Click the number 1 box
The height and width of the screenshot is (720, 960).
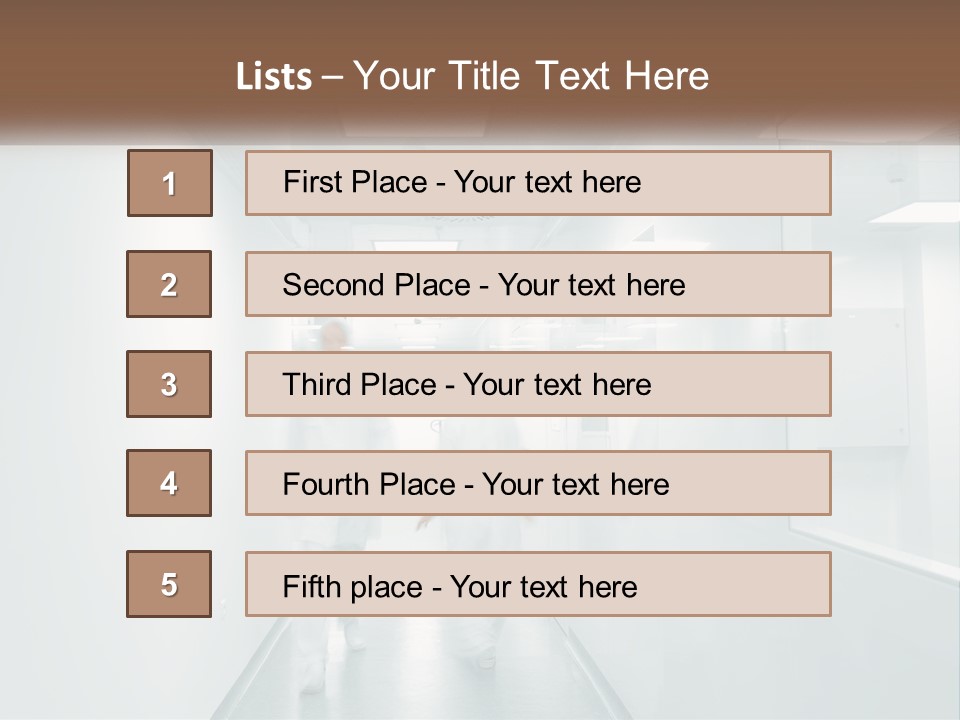tap(170, 183)
